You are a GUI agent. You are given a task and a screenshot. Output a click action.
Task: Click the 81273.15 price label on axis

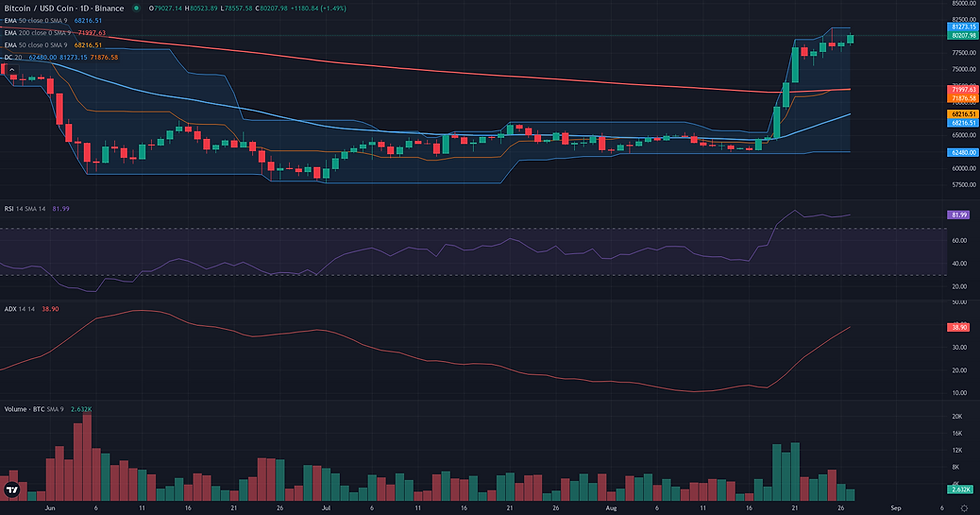[x=962, y=28]
